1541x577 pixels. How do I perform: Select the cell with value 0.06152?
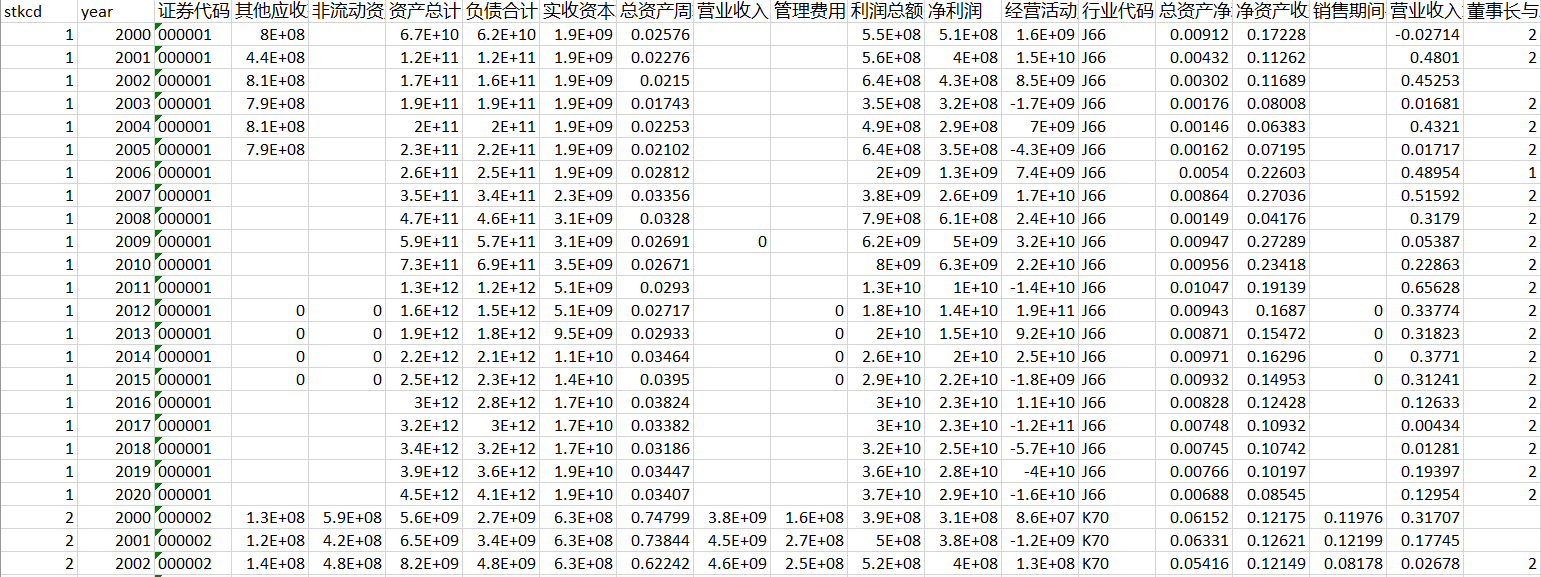[1194, 518]
